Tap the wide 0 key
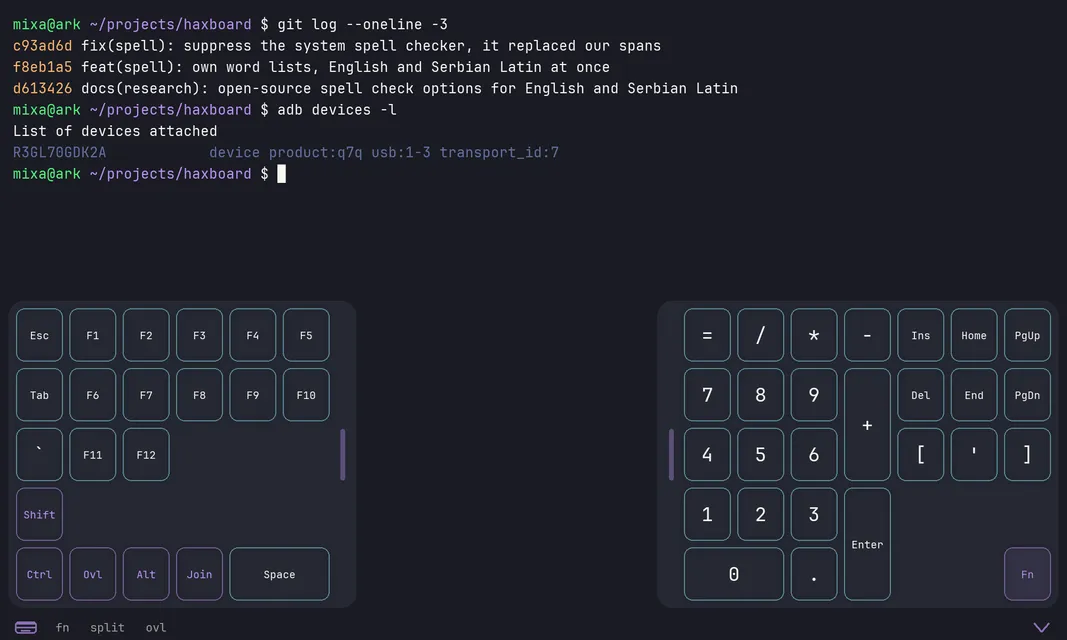The height and width of the screenshot is (640, 1067). coord(734,574)
